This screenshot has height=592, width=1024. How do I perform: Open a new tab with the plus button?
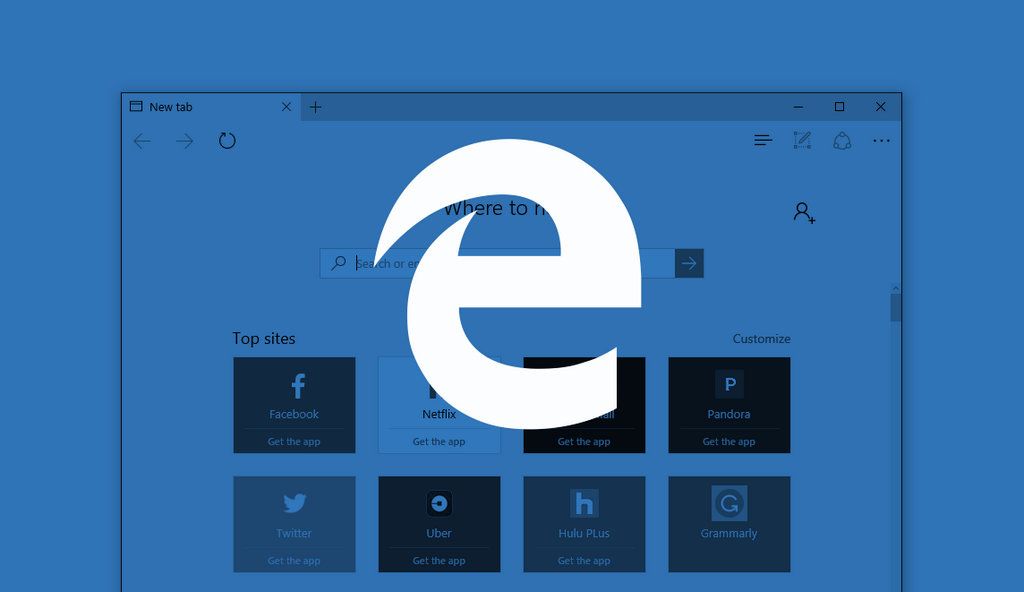point(315,106)
